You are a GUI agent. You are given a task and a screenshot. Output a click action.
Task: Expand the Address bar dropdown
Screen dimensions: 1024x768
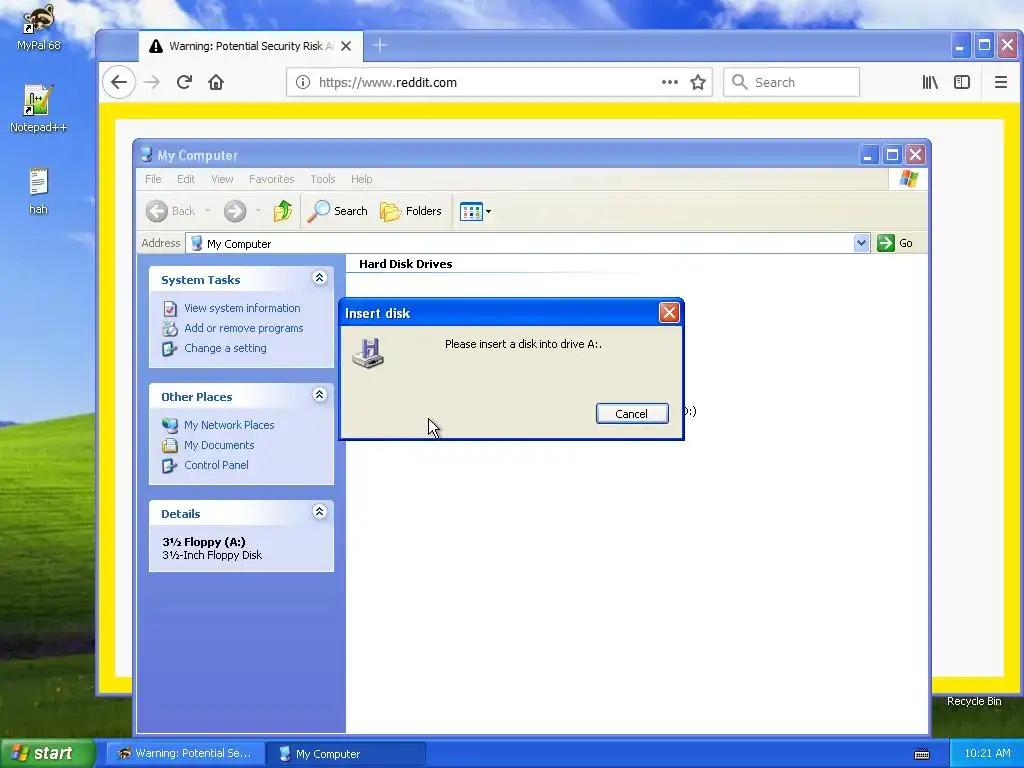coord(861,243)
